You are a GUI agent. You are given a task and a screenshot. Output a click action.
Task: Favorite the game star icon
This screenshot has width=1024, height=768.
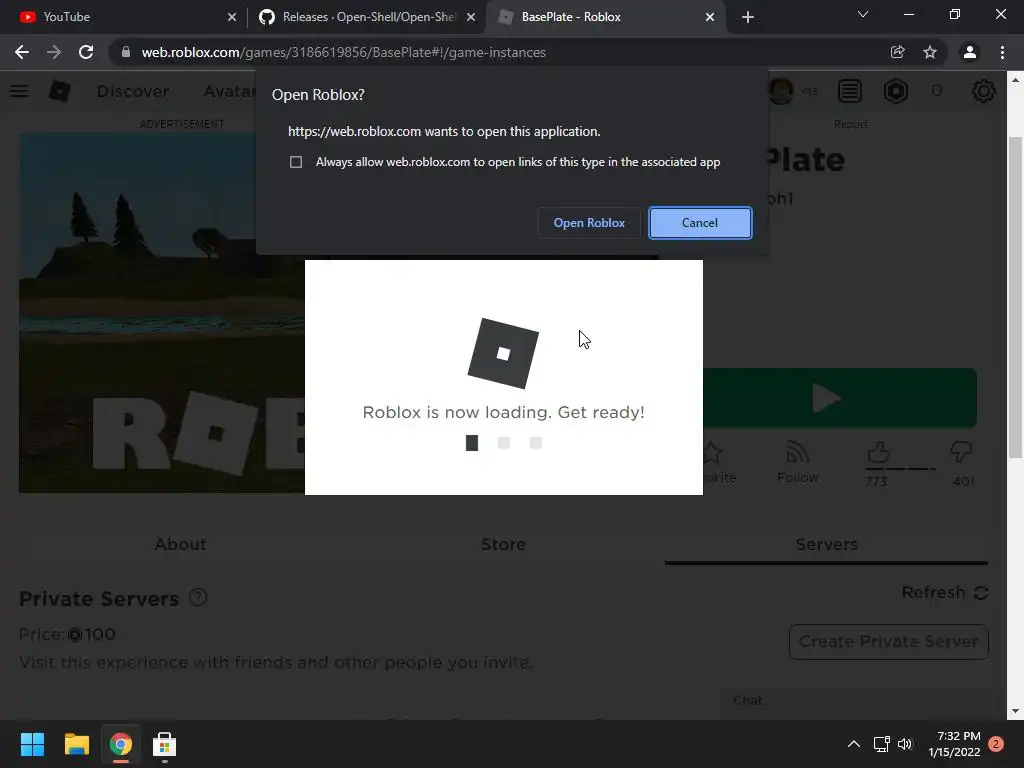[713, 452]
